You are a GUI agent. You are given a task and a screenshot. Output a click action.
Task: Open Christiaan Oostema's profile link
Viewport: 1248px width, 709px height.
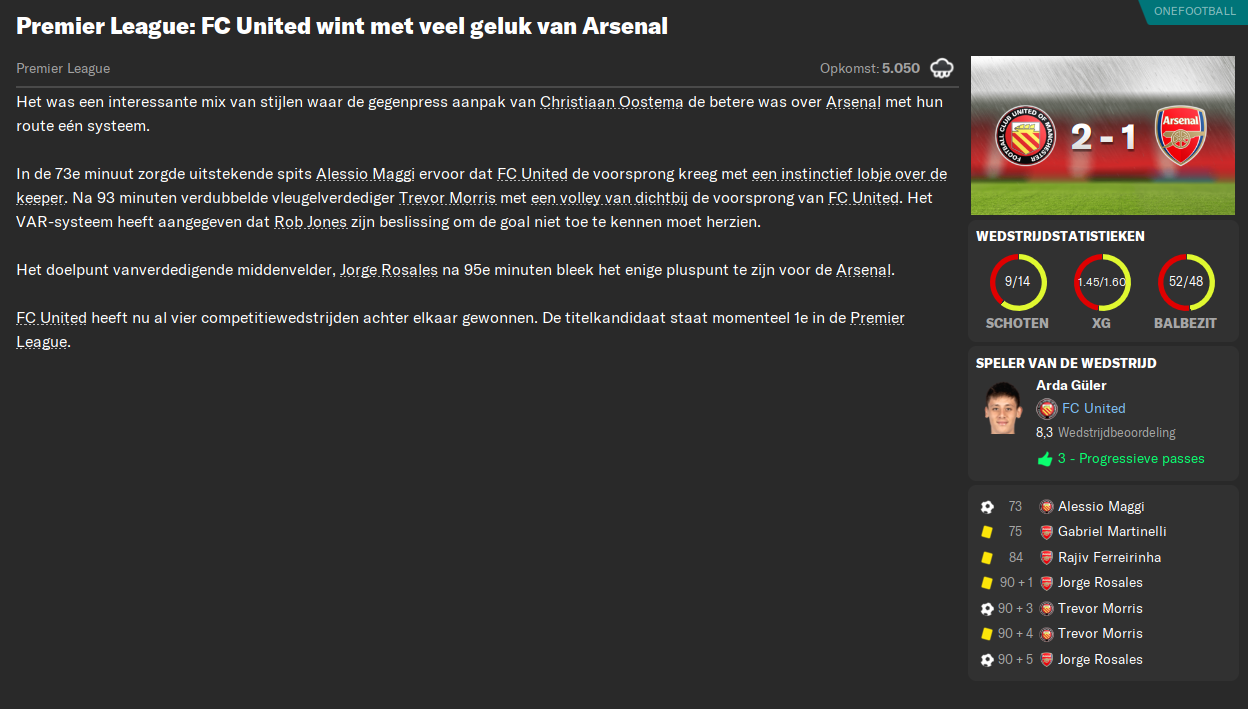click(611, 102)
